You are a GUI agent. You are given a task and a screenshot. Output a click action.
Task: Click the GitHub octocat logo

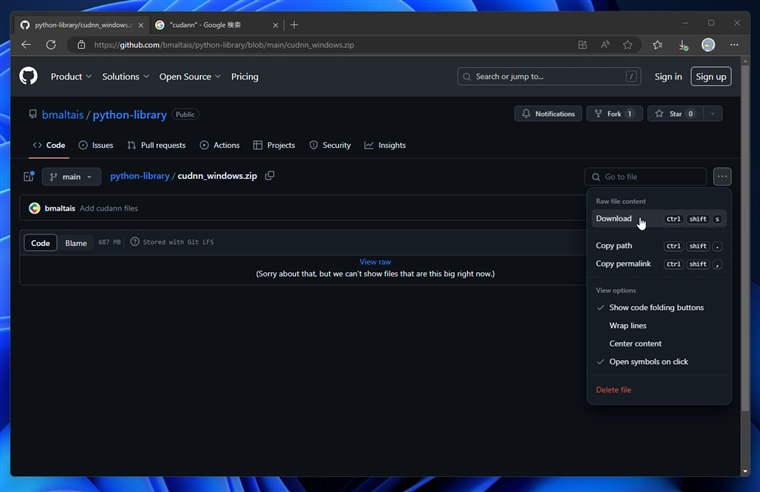28,76
